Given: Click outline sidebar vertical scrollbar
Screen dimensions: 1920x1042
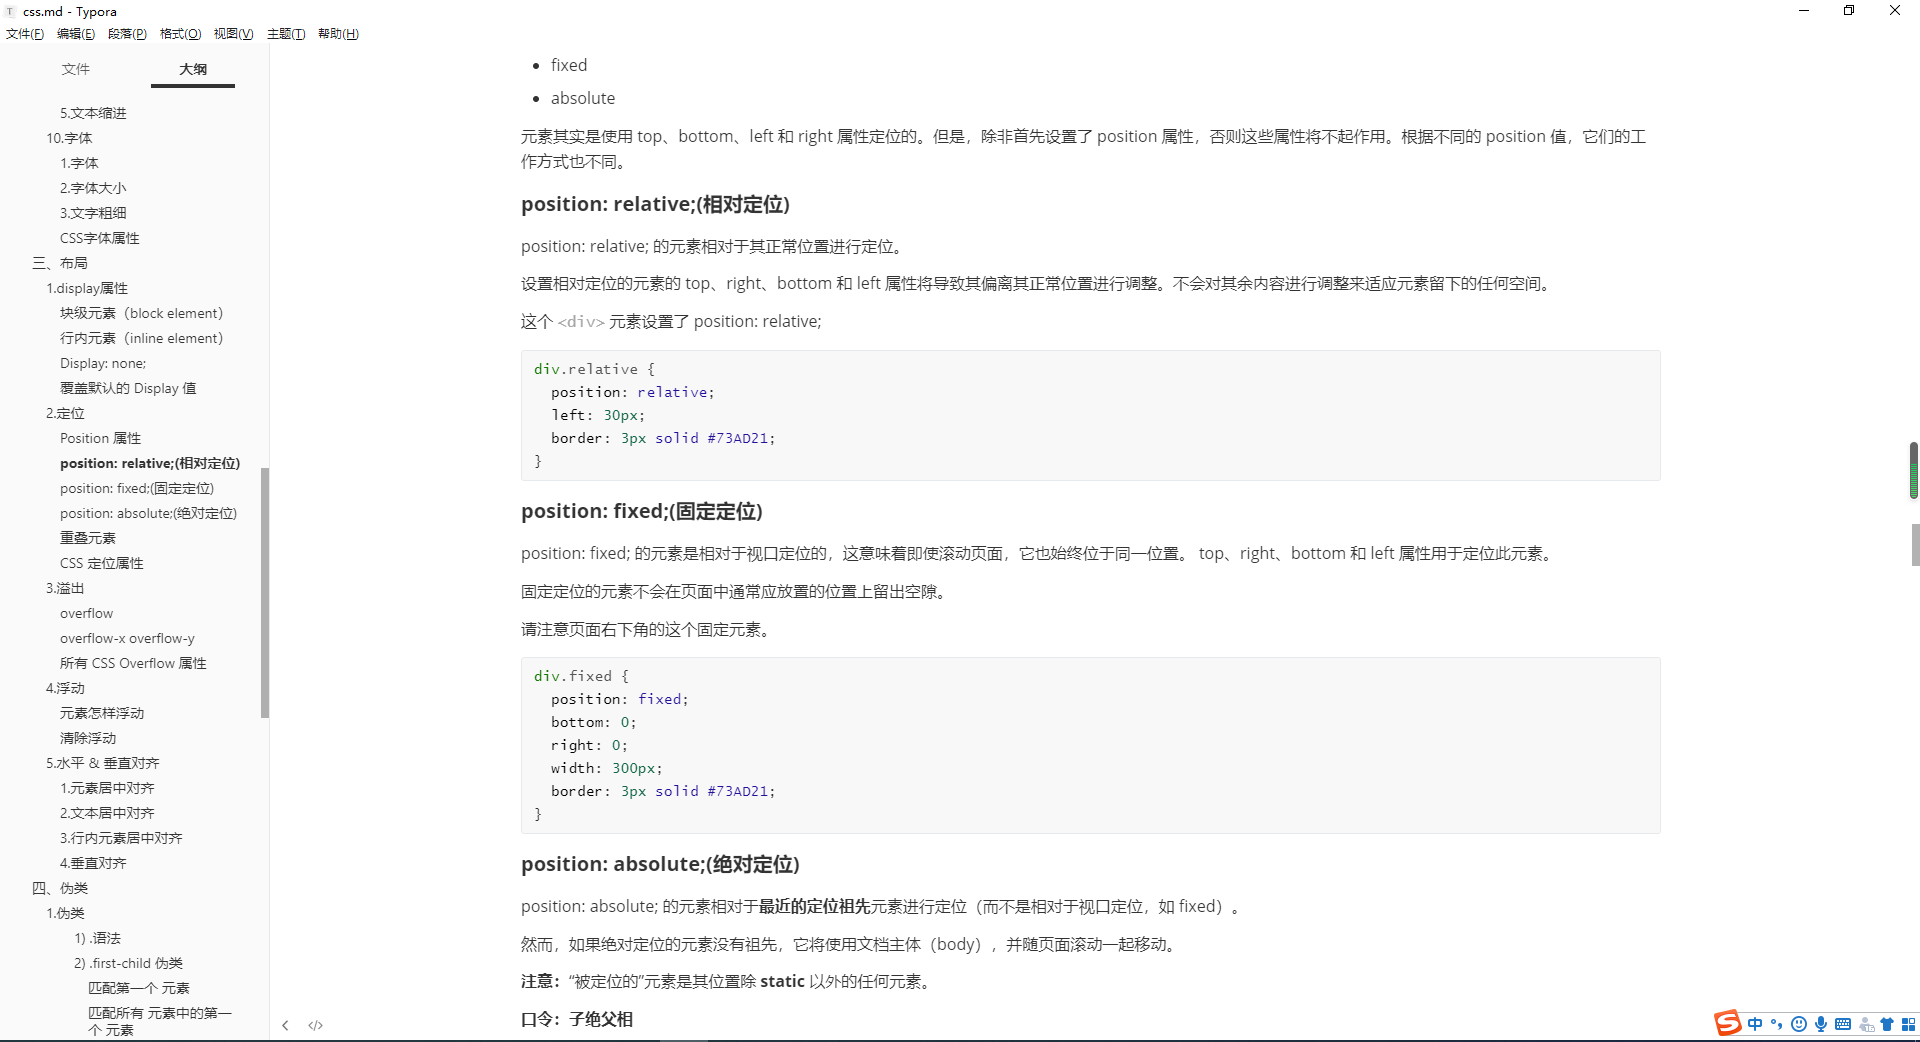Looking at the screenshot, I should point(265,592).
